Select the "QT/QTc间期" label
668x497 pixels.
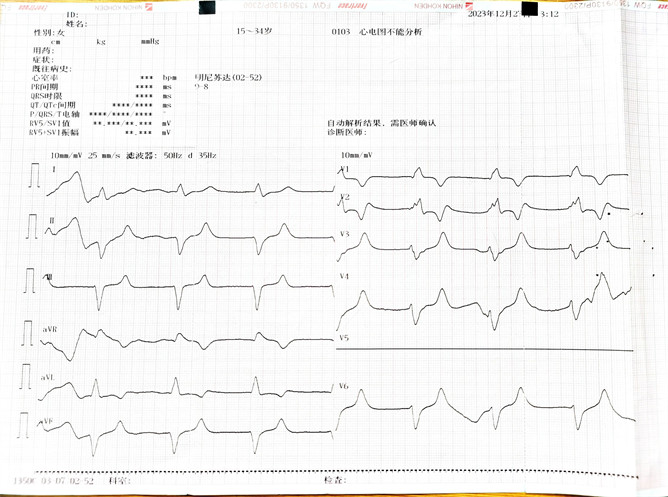[x=53, y=105]
